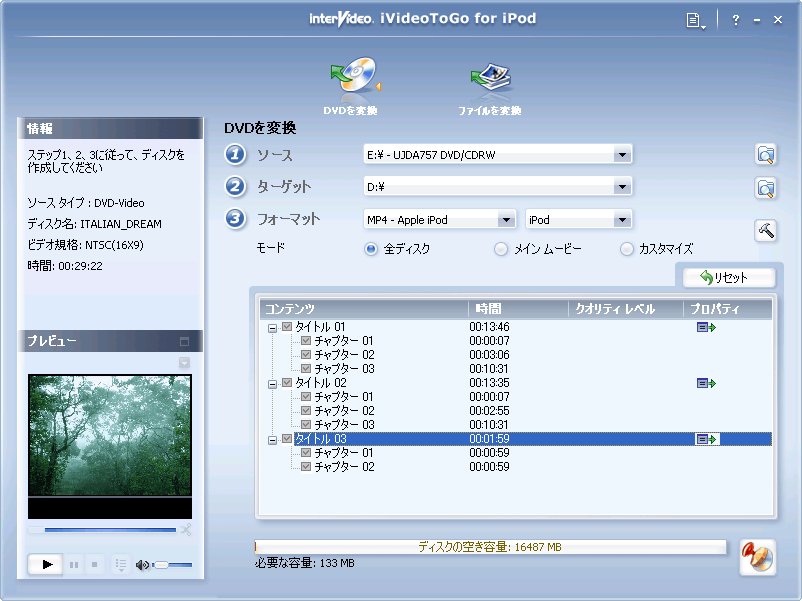Click step 3 フォーマット label
This screenshot has height=601, width=802.
(288, 219)
